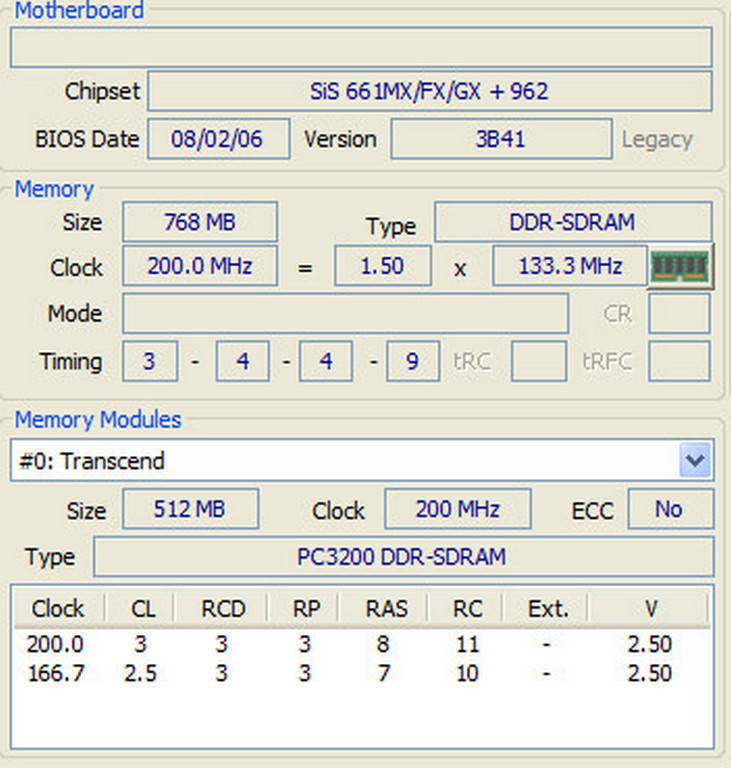Open the memory module dropdown arrow

click(x=694, y=461)
